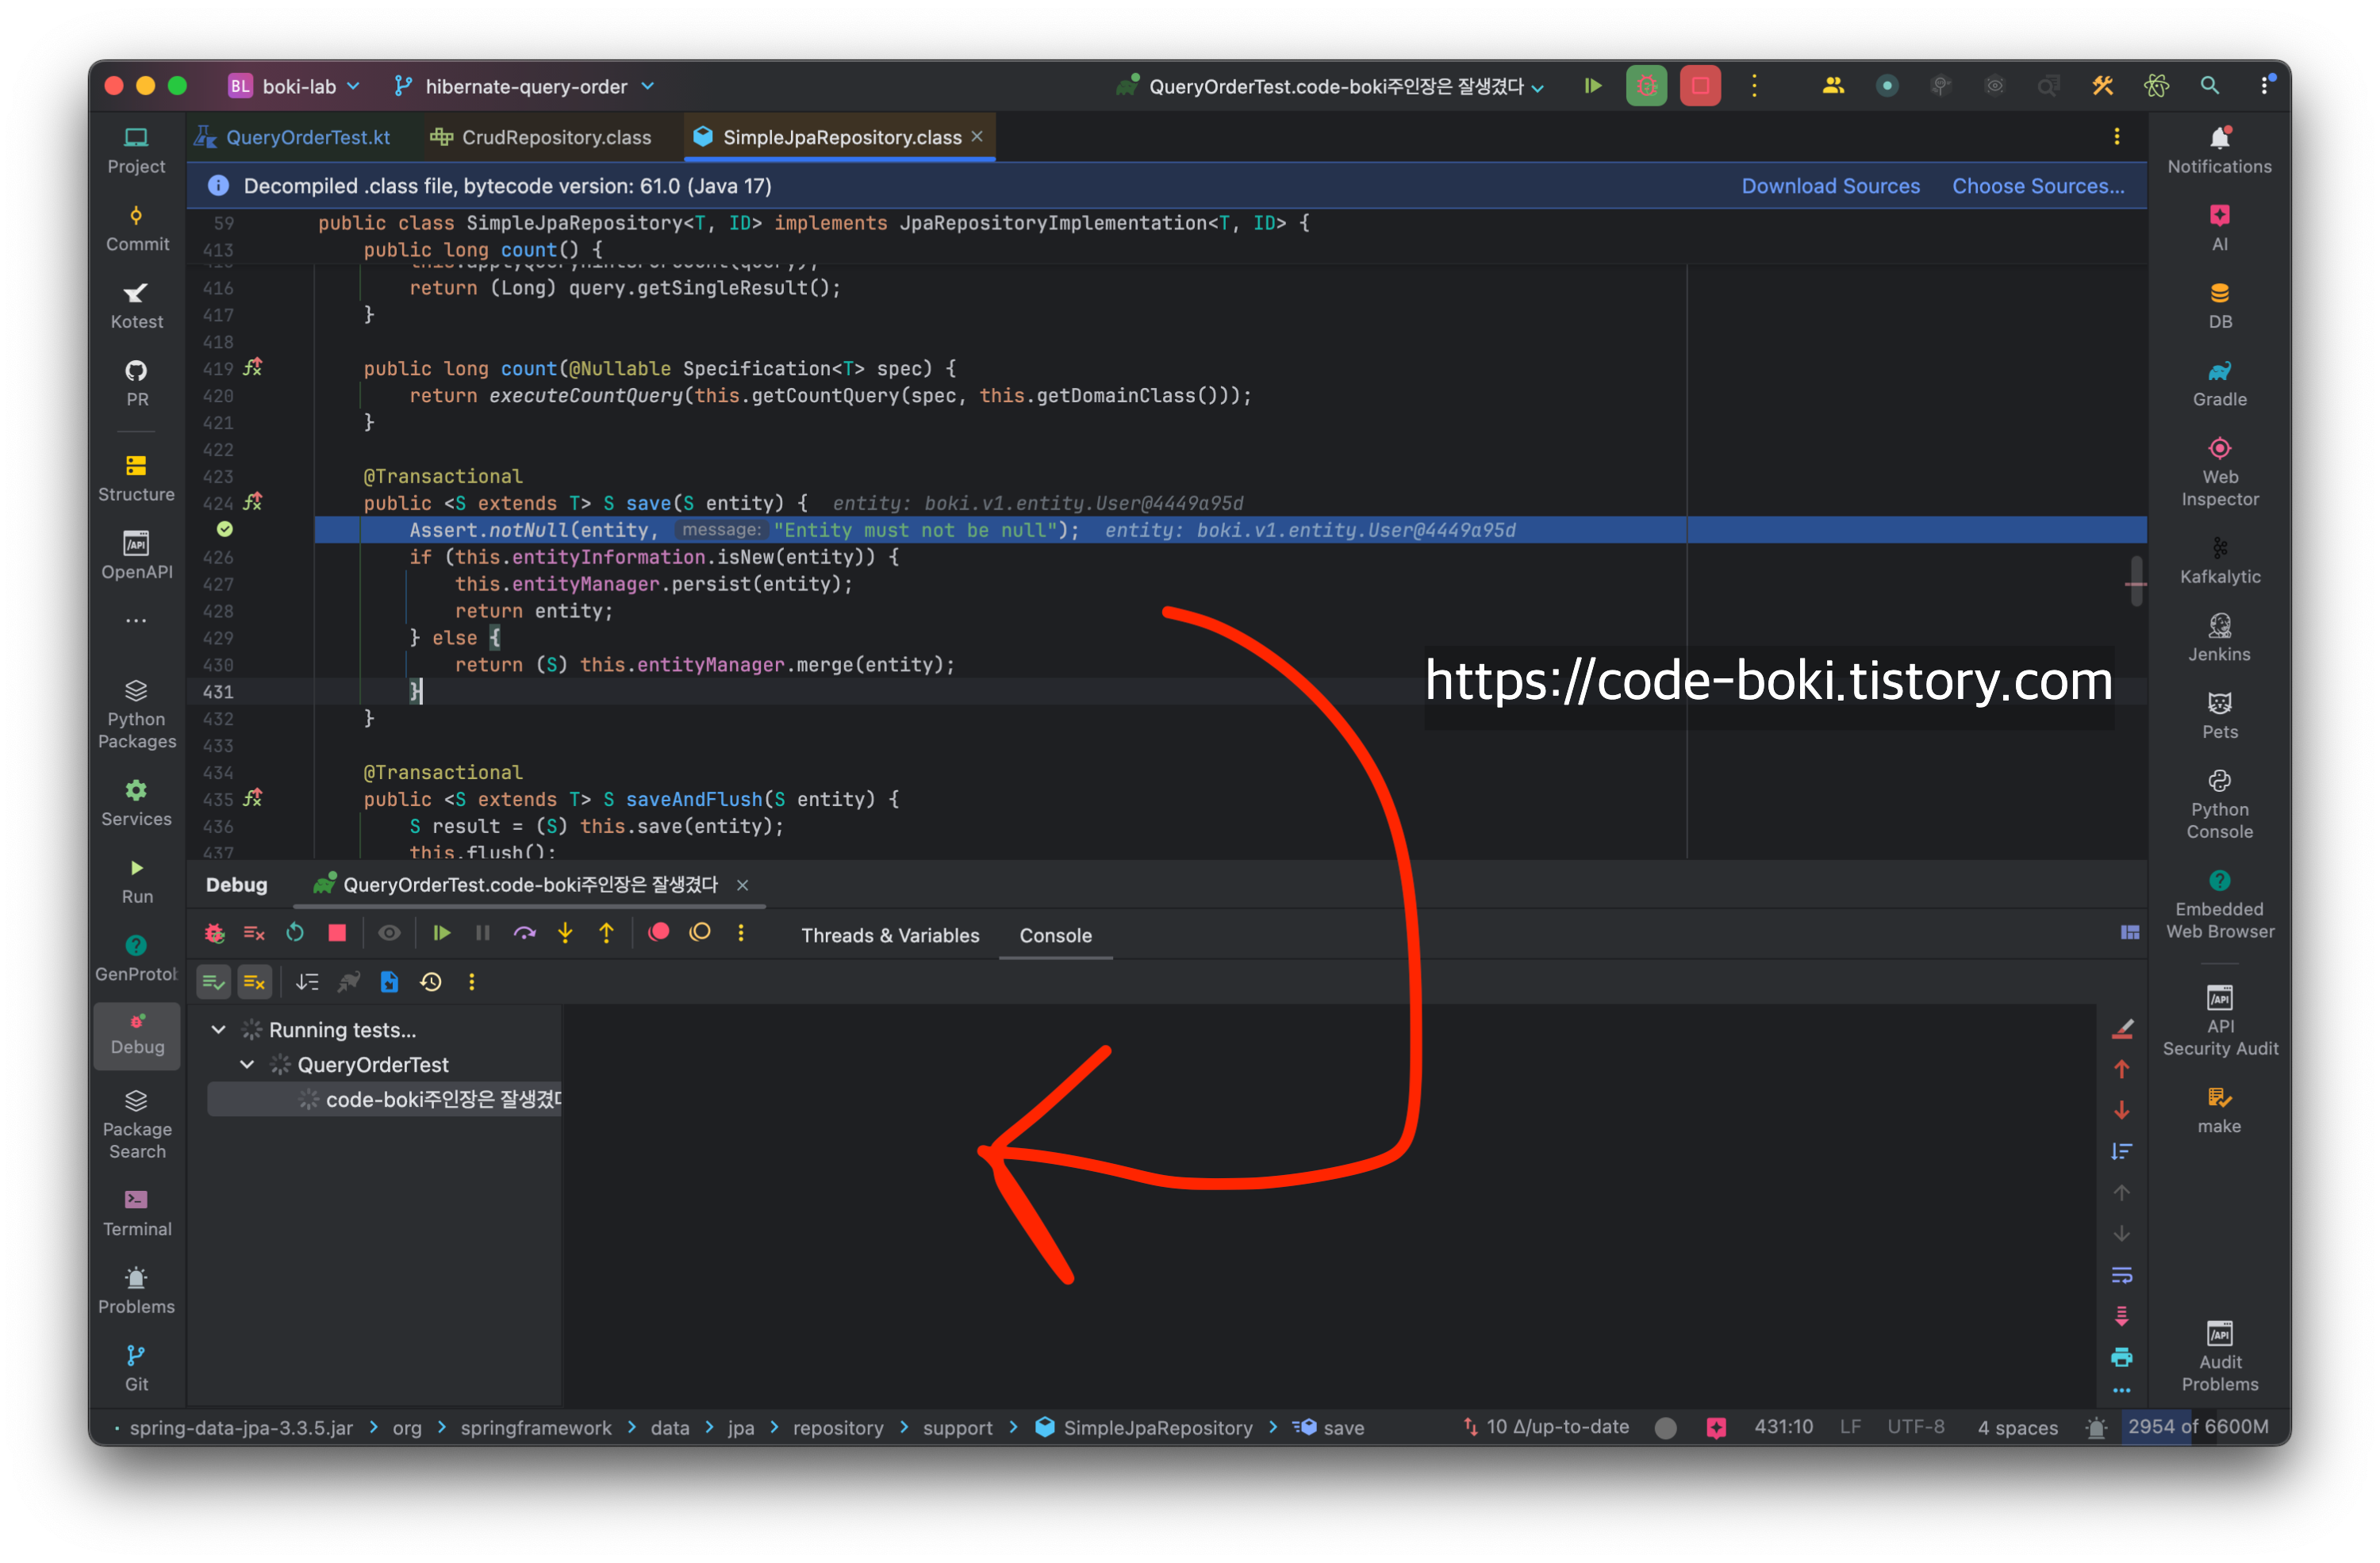Click the Step Over debug icon
Viewport: 2380px width, 1563px height.
click(x=524, y=933)
